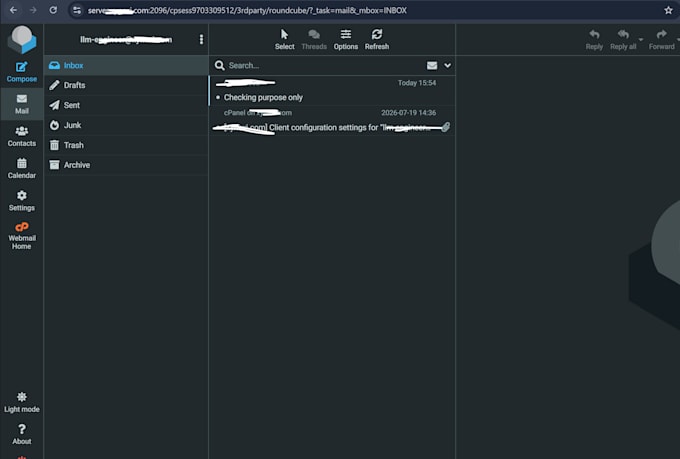Focus the mail Search field
Viewport: 680px width, 459px height.
click(x=325, y=66)
